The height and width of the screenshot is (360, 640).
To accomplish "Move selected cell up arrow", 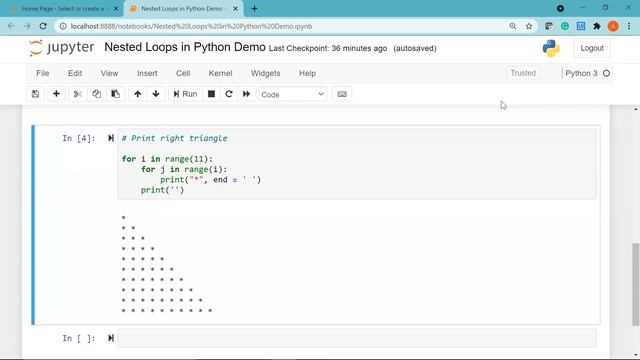I will [x=138, y=94].
